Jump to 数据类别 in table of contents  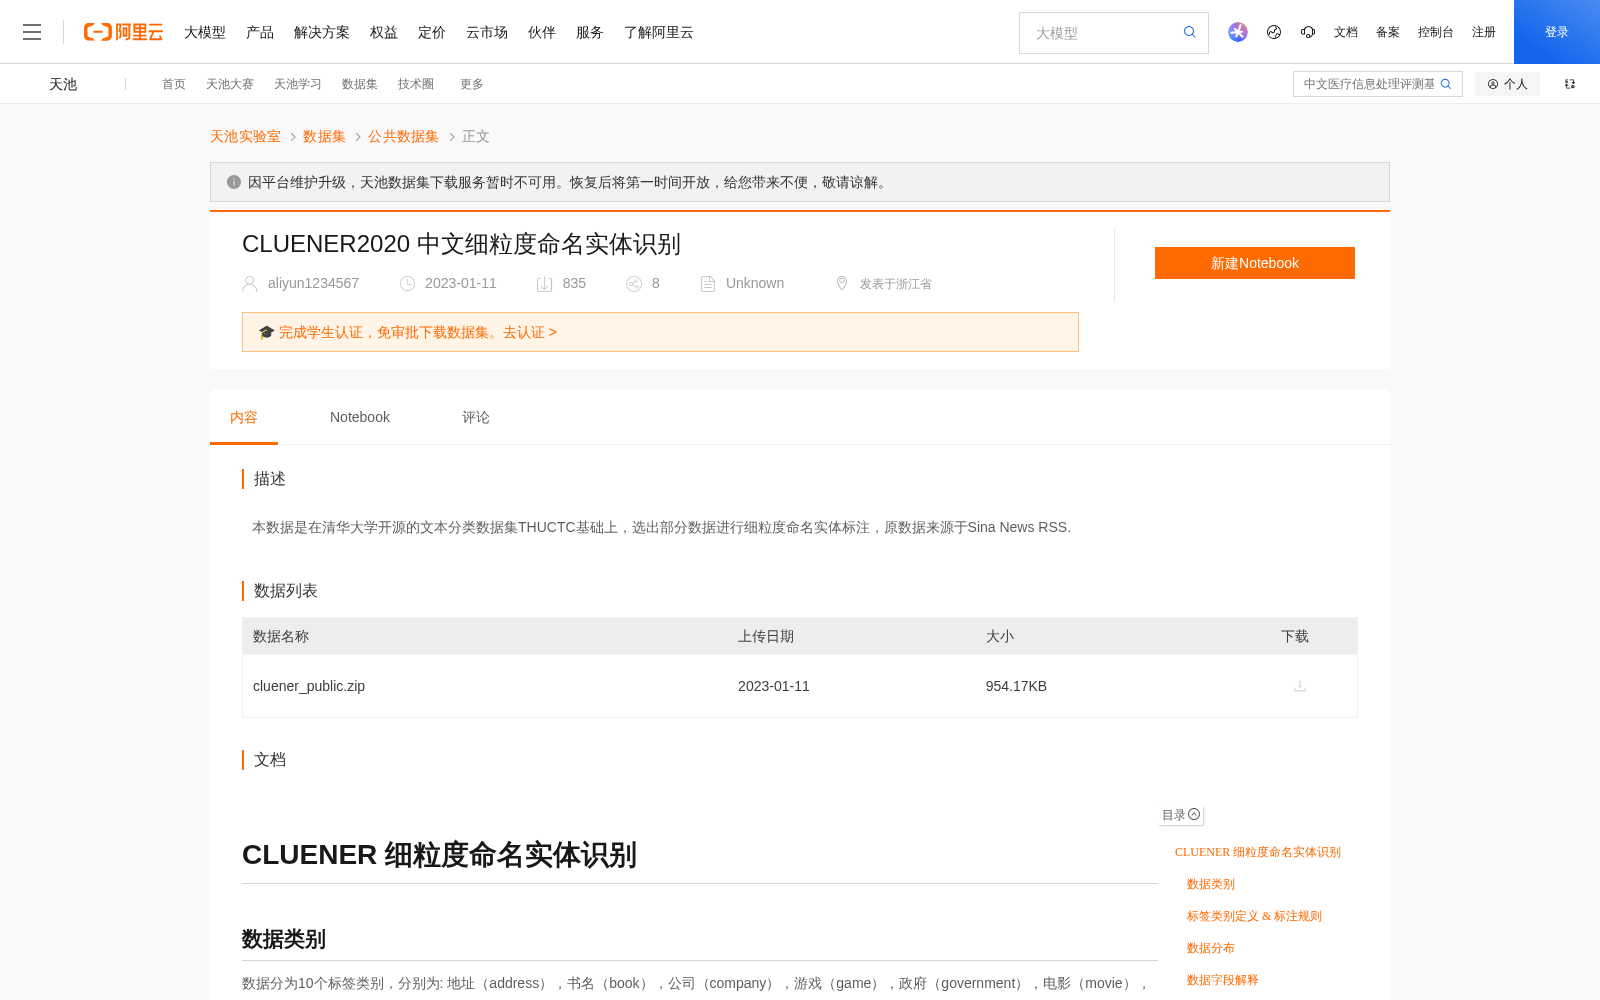tap(1211, 884)
